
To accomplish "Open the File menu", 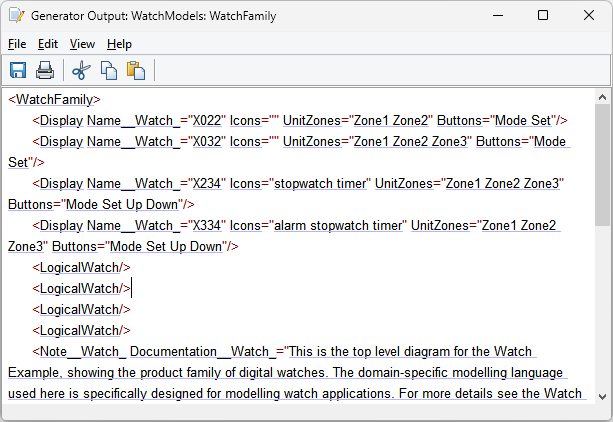I will 17,44.
